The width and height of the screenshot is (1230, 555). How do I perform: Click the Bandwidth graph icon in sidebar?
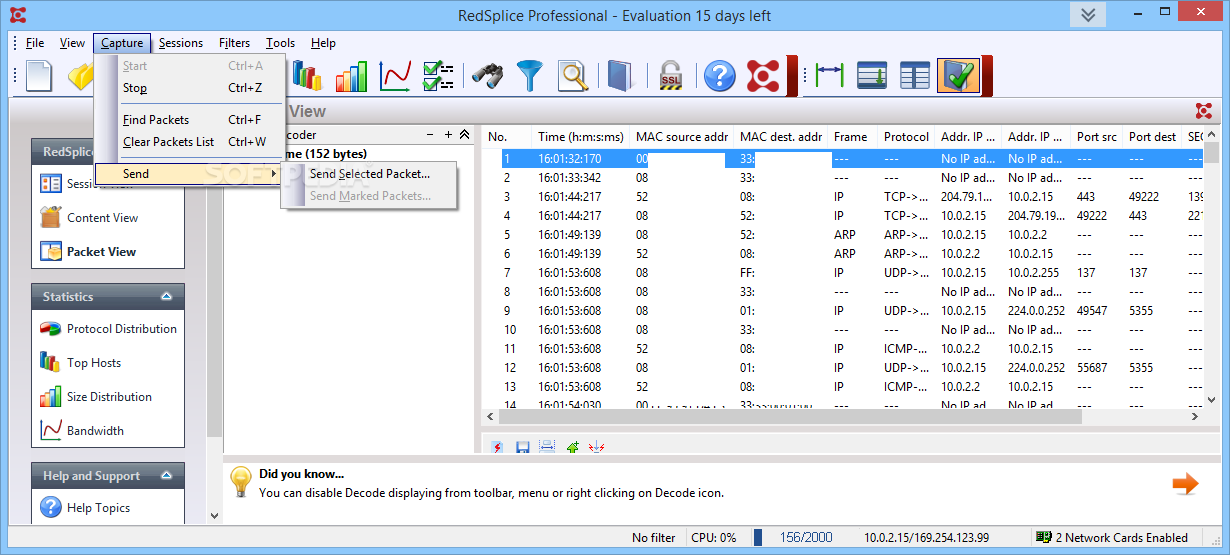51,431
